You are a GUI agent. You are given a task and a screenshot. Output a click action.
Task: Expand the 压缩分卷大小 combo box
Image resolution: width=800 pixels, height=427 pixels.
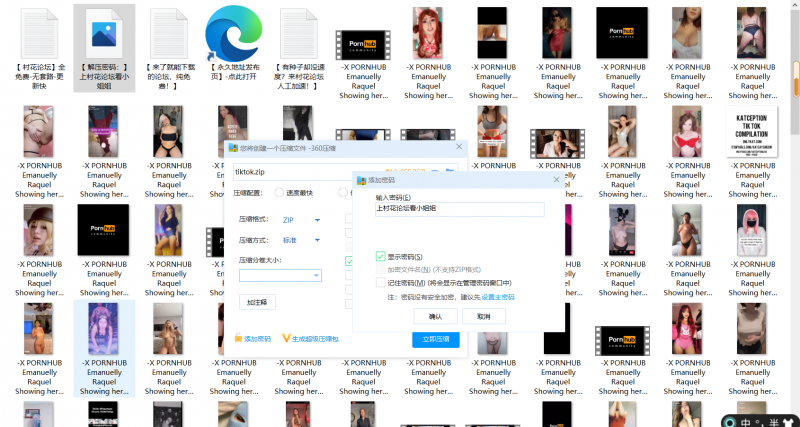tap(316, 275)
